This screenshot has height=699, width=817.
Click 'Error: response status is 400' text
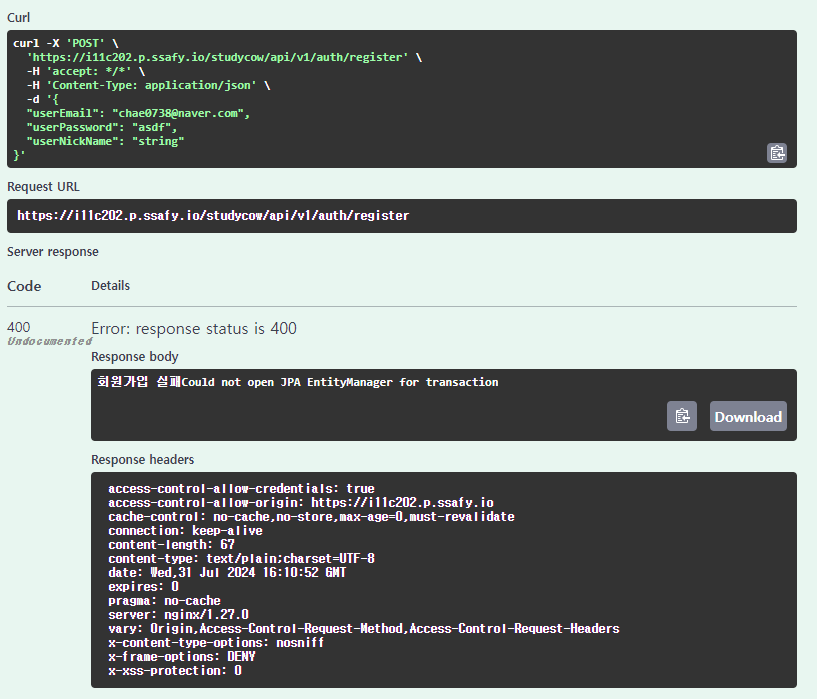point(194,329)
